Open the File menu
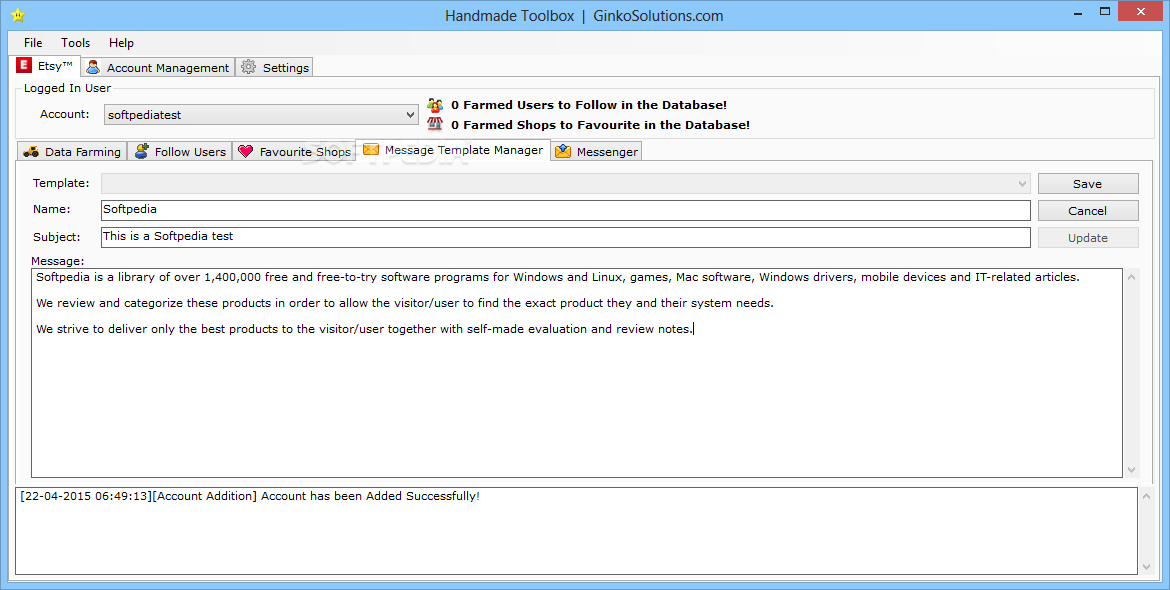 [33, 43]
